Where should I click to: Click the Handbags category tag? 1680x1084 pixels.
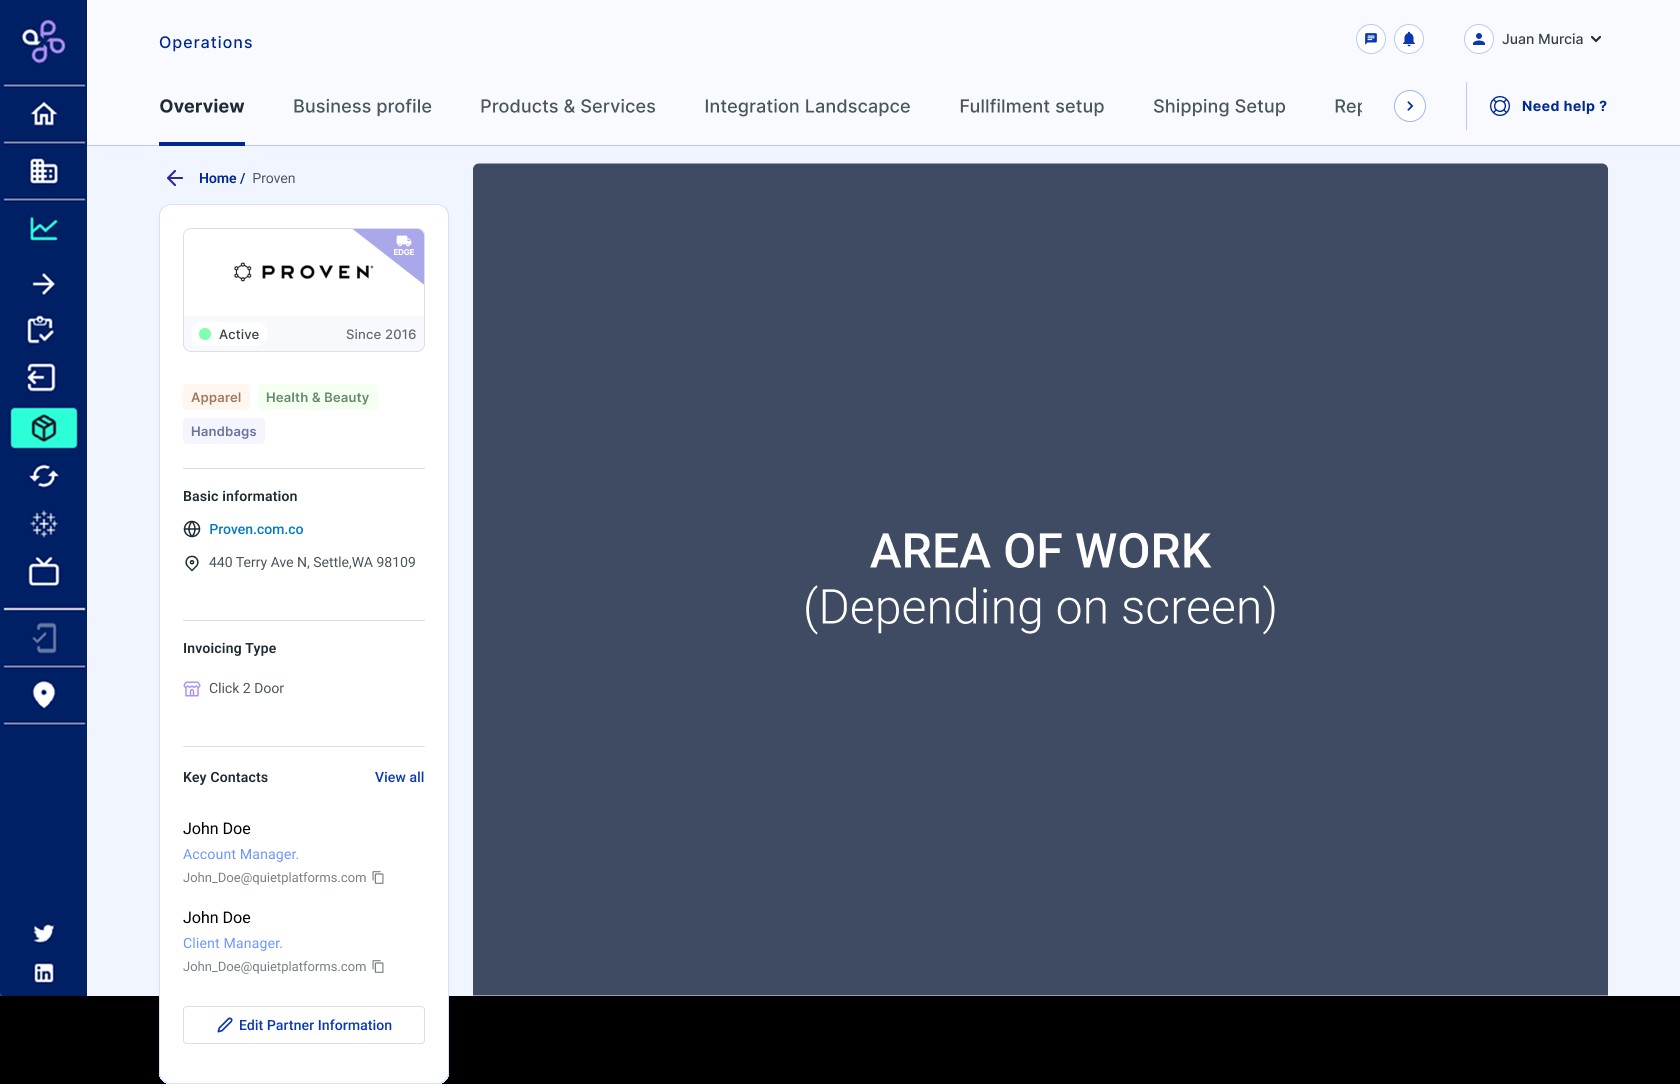(223, 431)
